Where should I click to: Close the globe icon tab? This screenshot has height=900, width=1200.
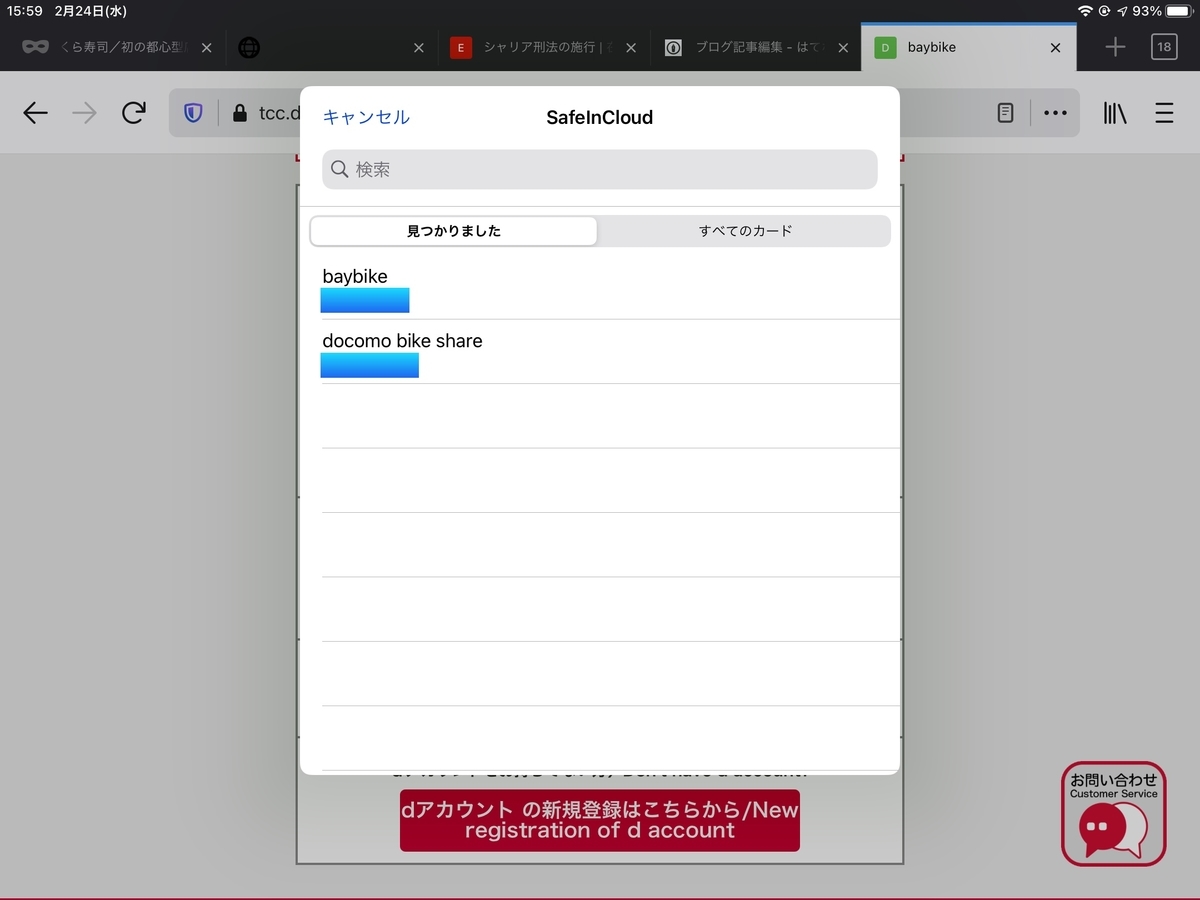419,47
